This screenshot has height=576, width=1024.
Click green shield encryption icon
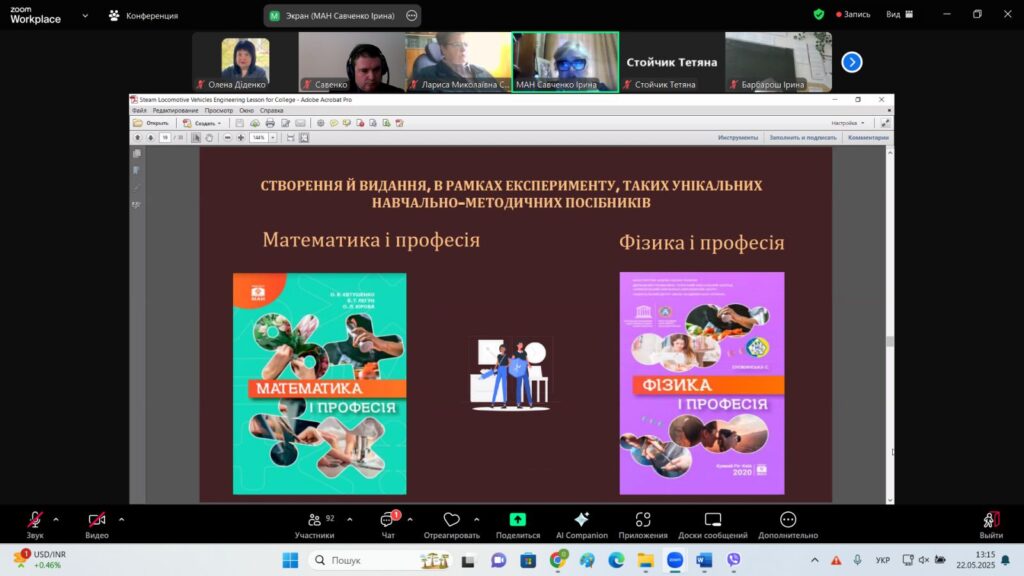[819, 14]
